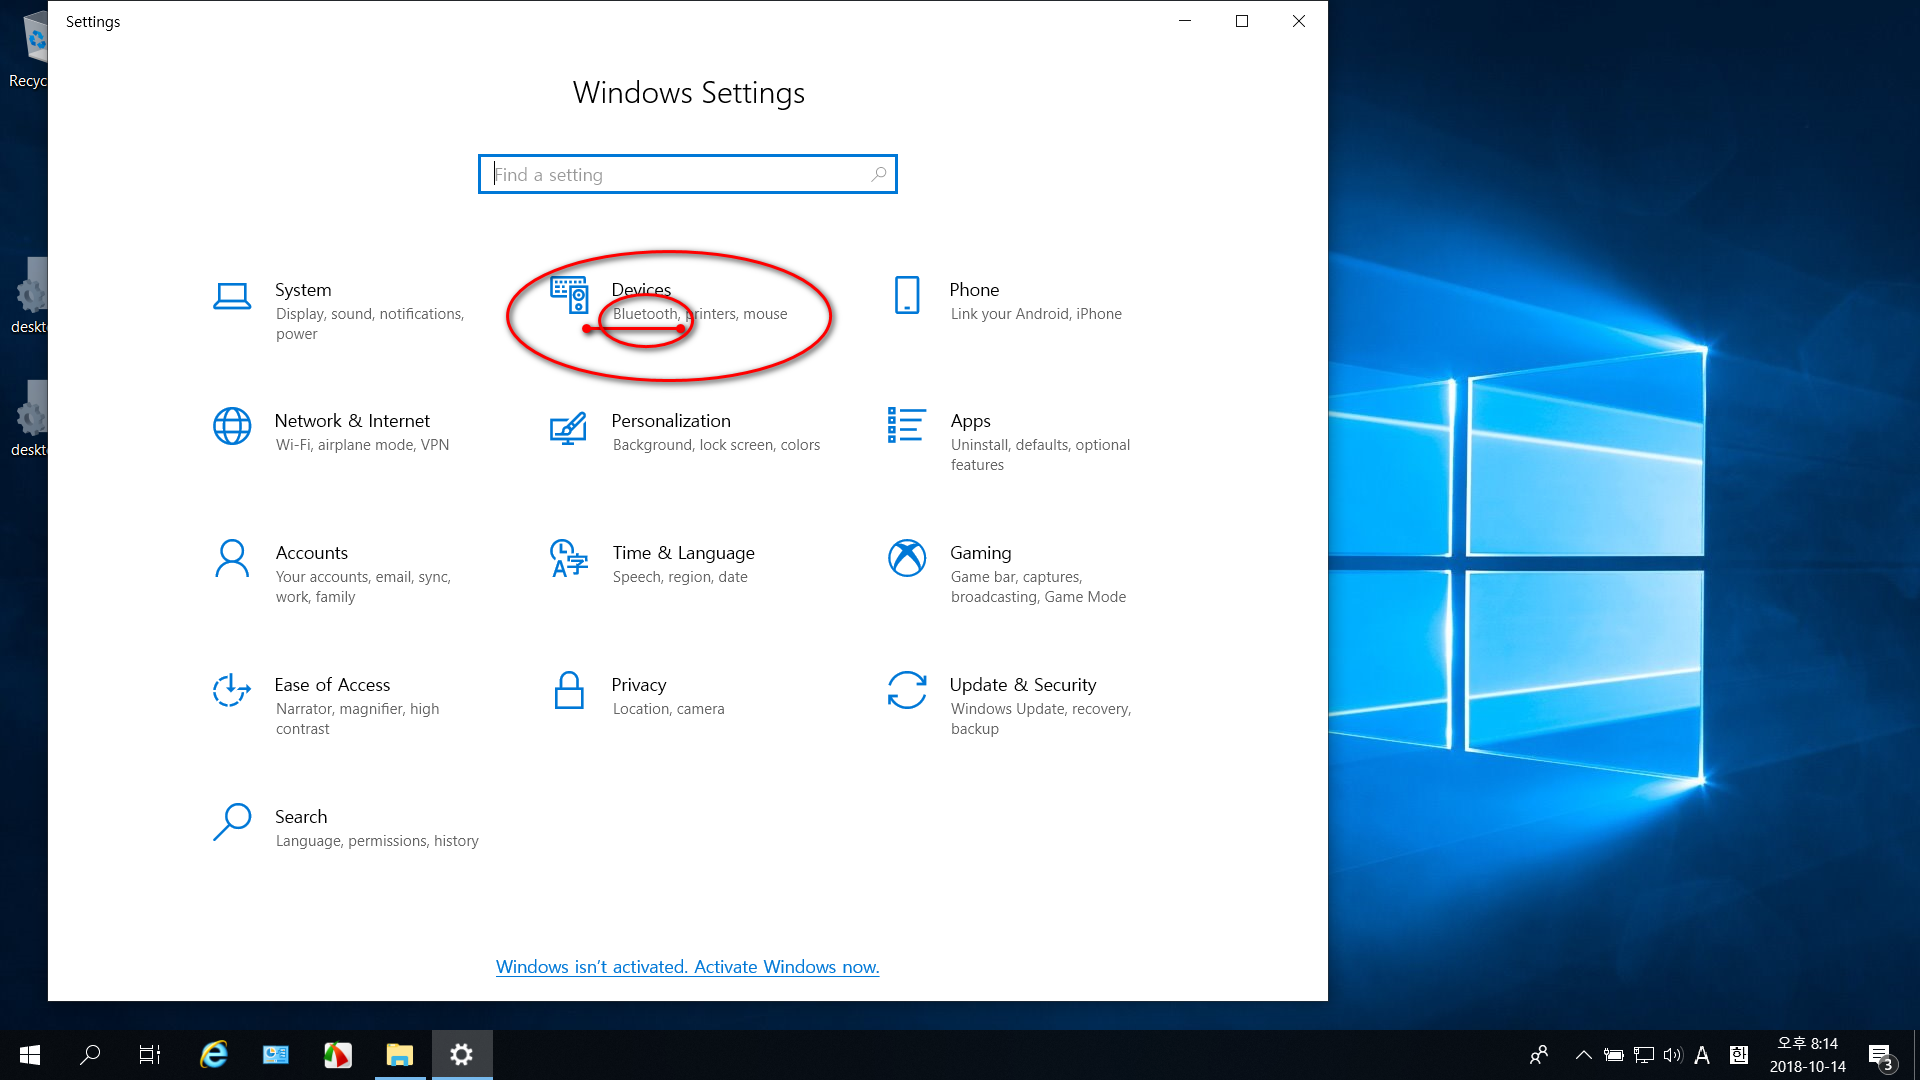Click the Gaming category title

point(980,553)
